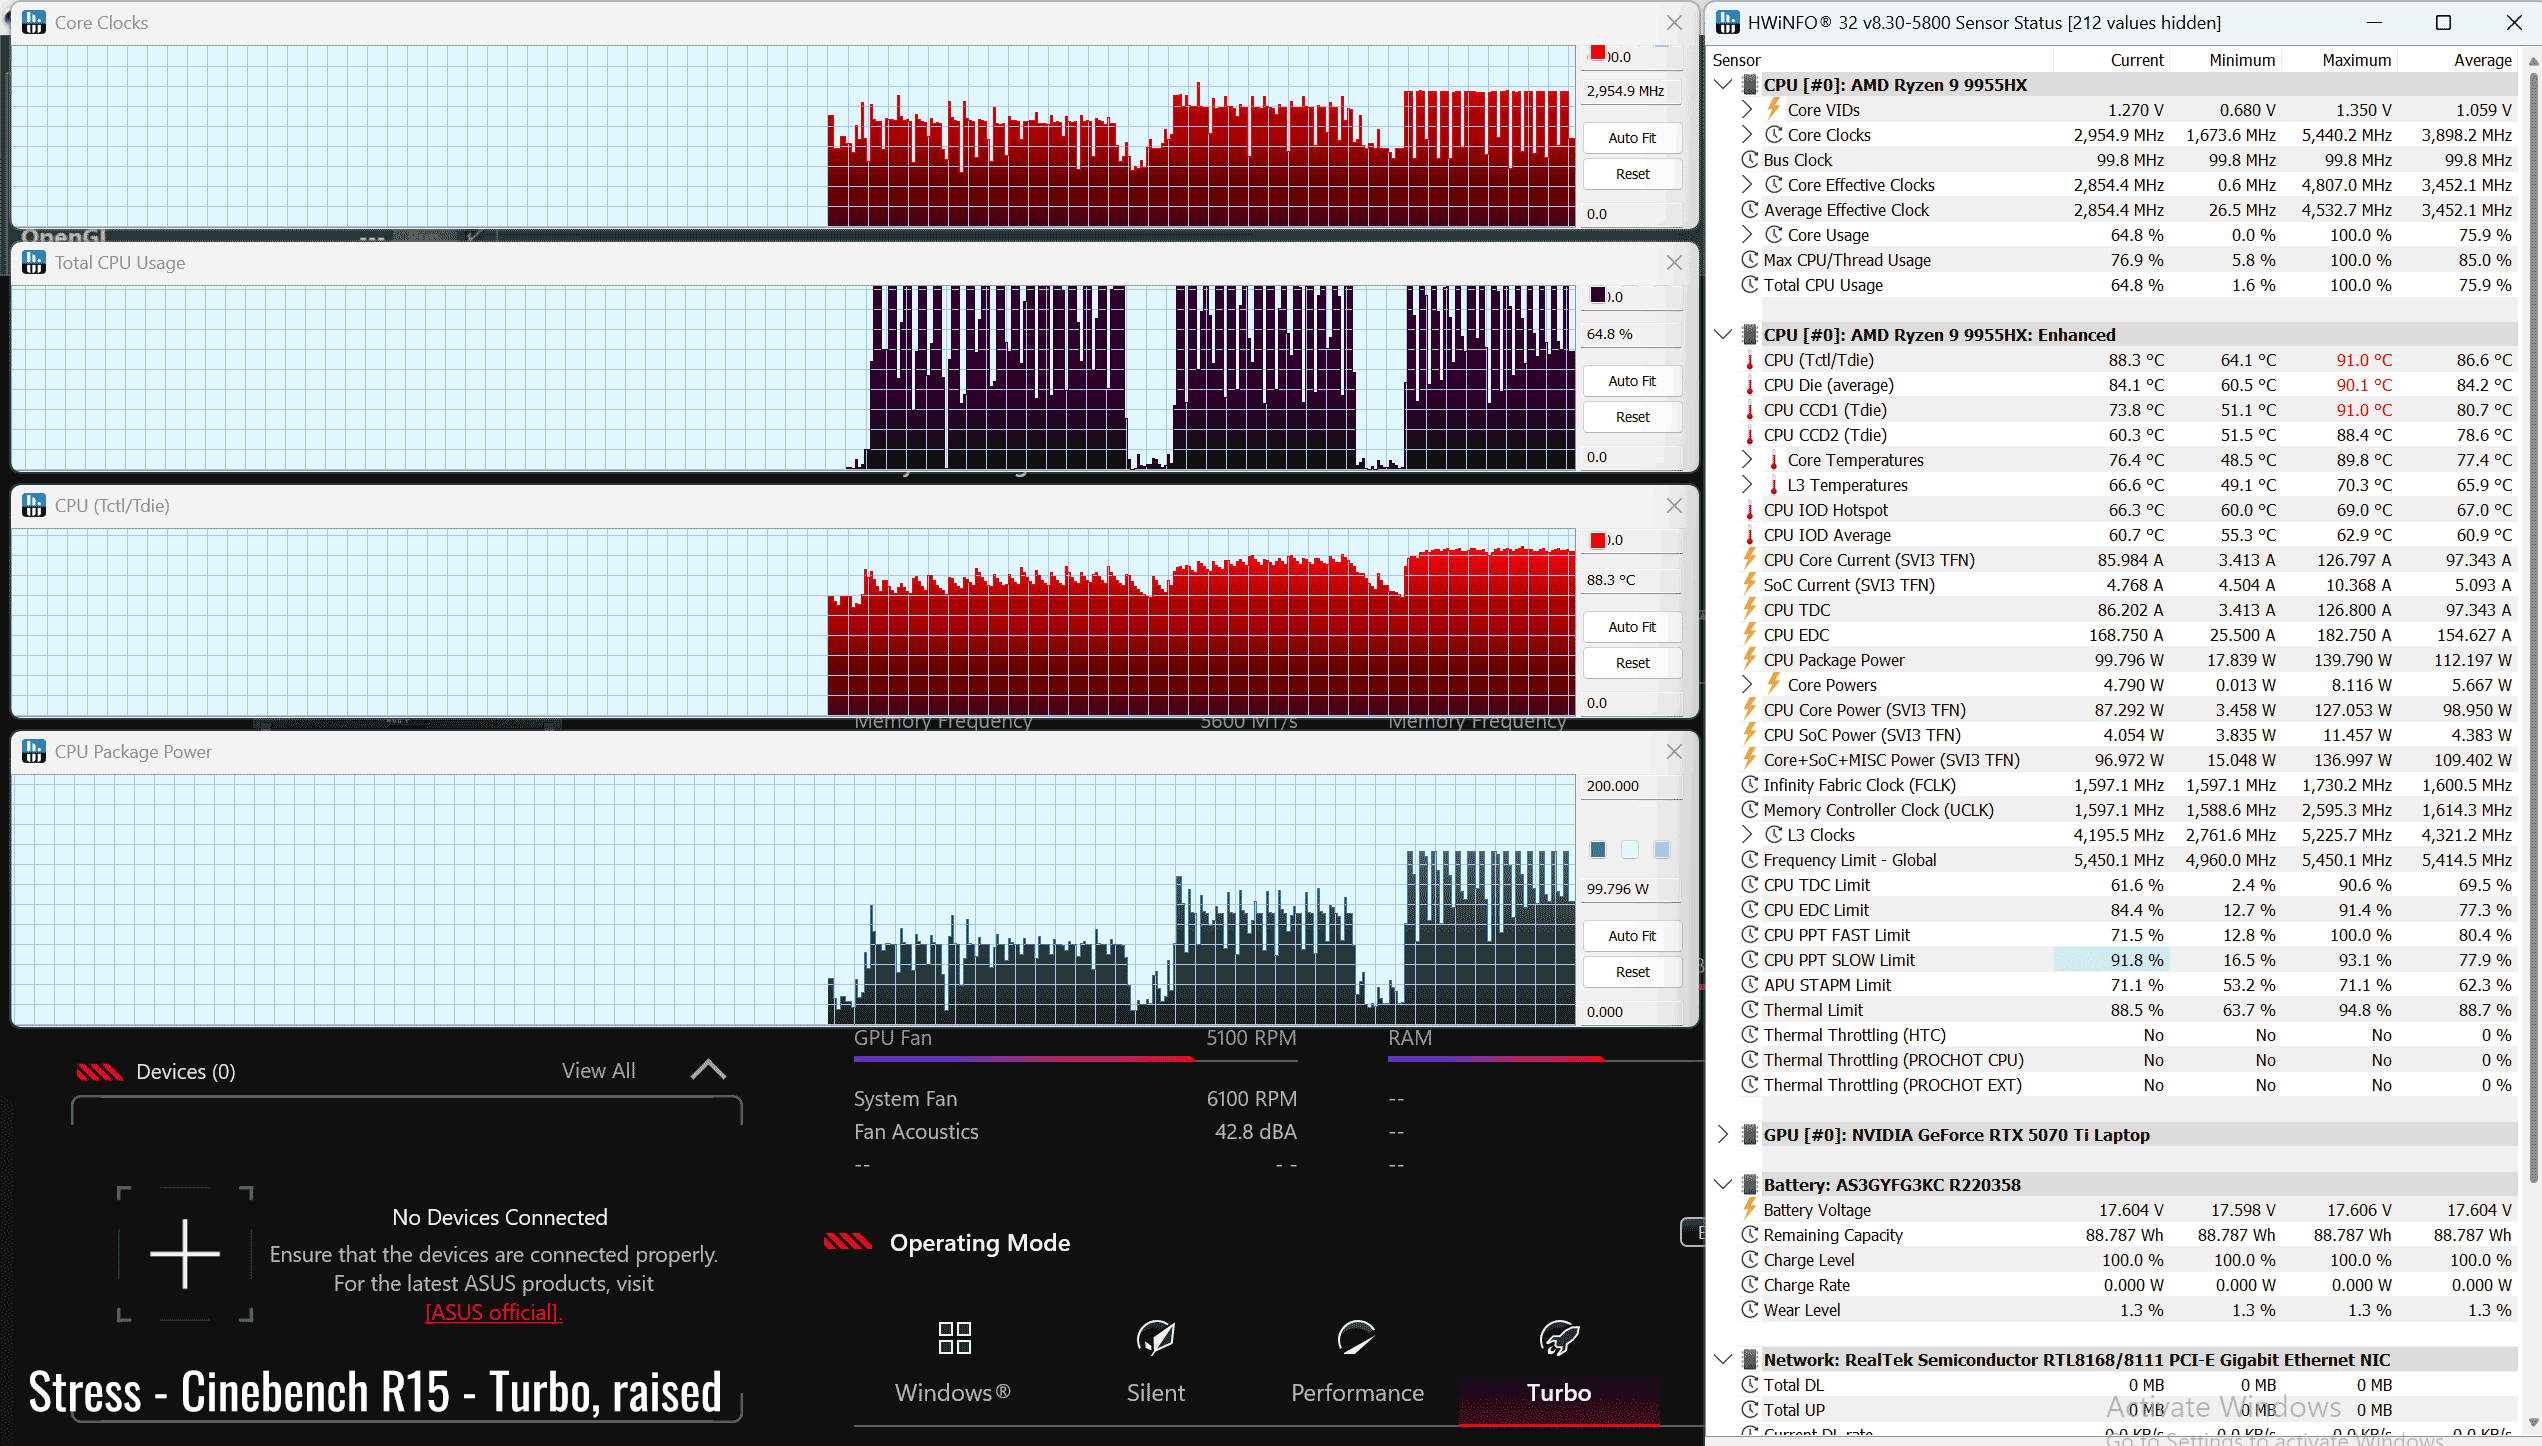This screenshot has width=2542, height=1446.
Task: Click Auto Fit in Core Clocks graph
Action: pyautogui.click(x=1632, y=138)
